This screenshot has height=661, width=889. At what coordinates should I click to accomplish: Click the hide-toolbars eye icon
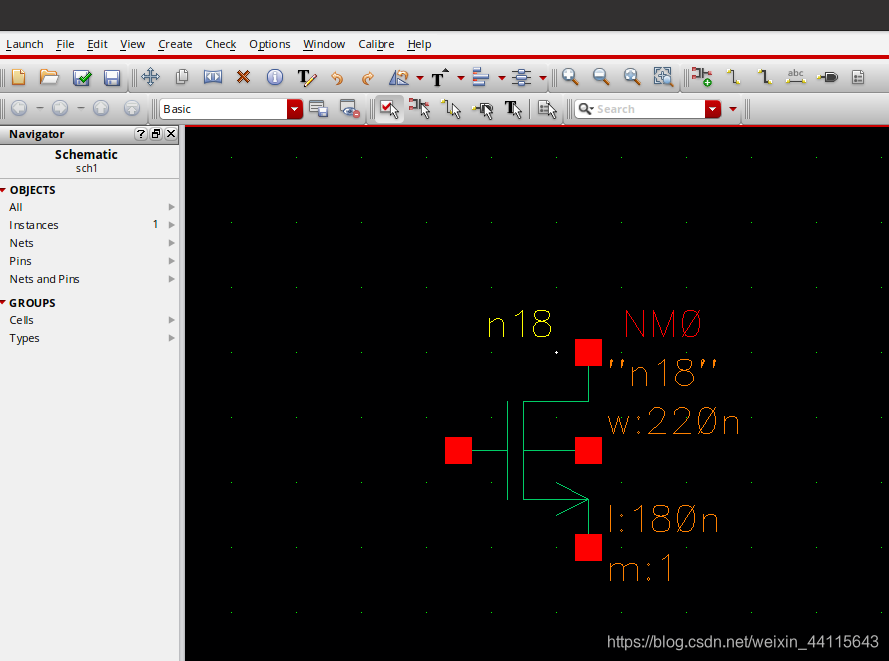click(x=349, y=109)
